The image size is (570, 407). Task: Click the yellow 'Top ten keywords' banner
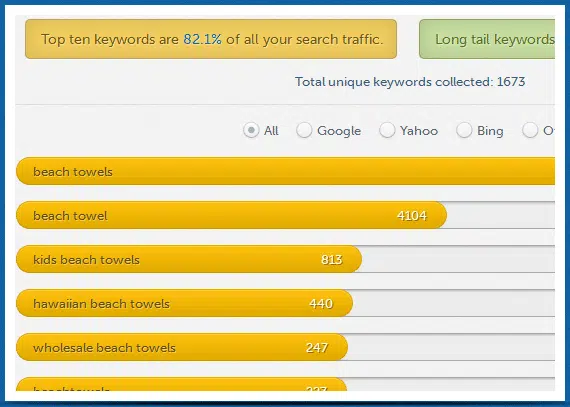pyautogui.click(x=211, y=39)
